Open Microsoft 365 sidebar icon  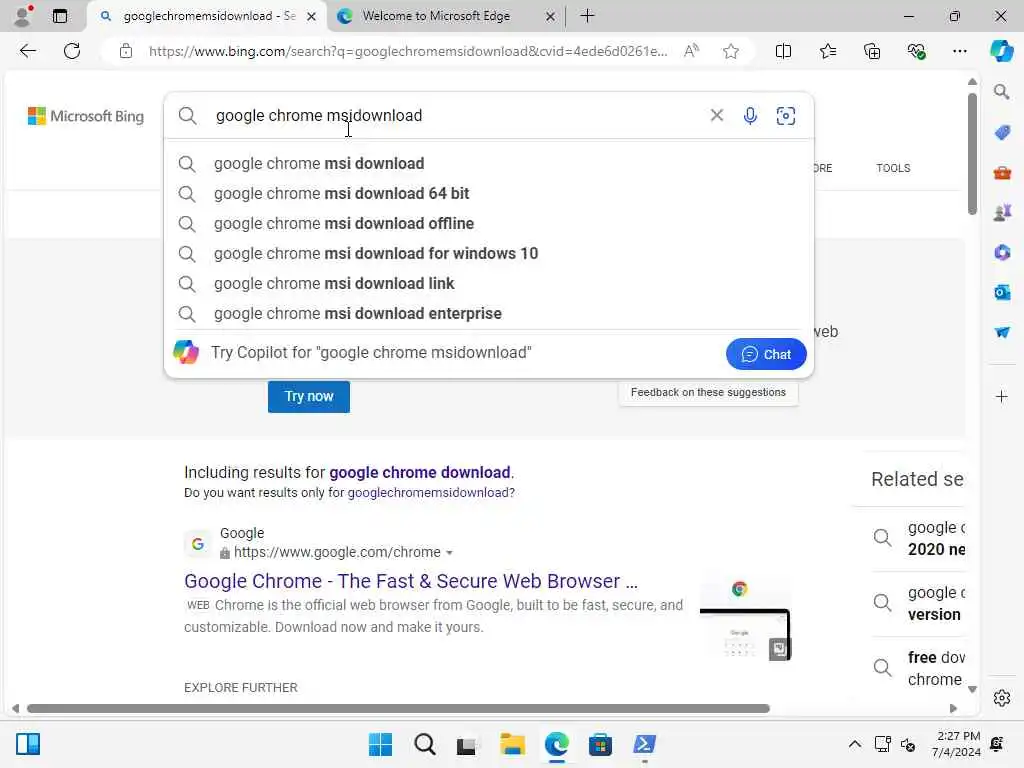(x=1002, y=252)
